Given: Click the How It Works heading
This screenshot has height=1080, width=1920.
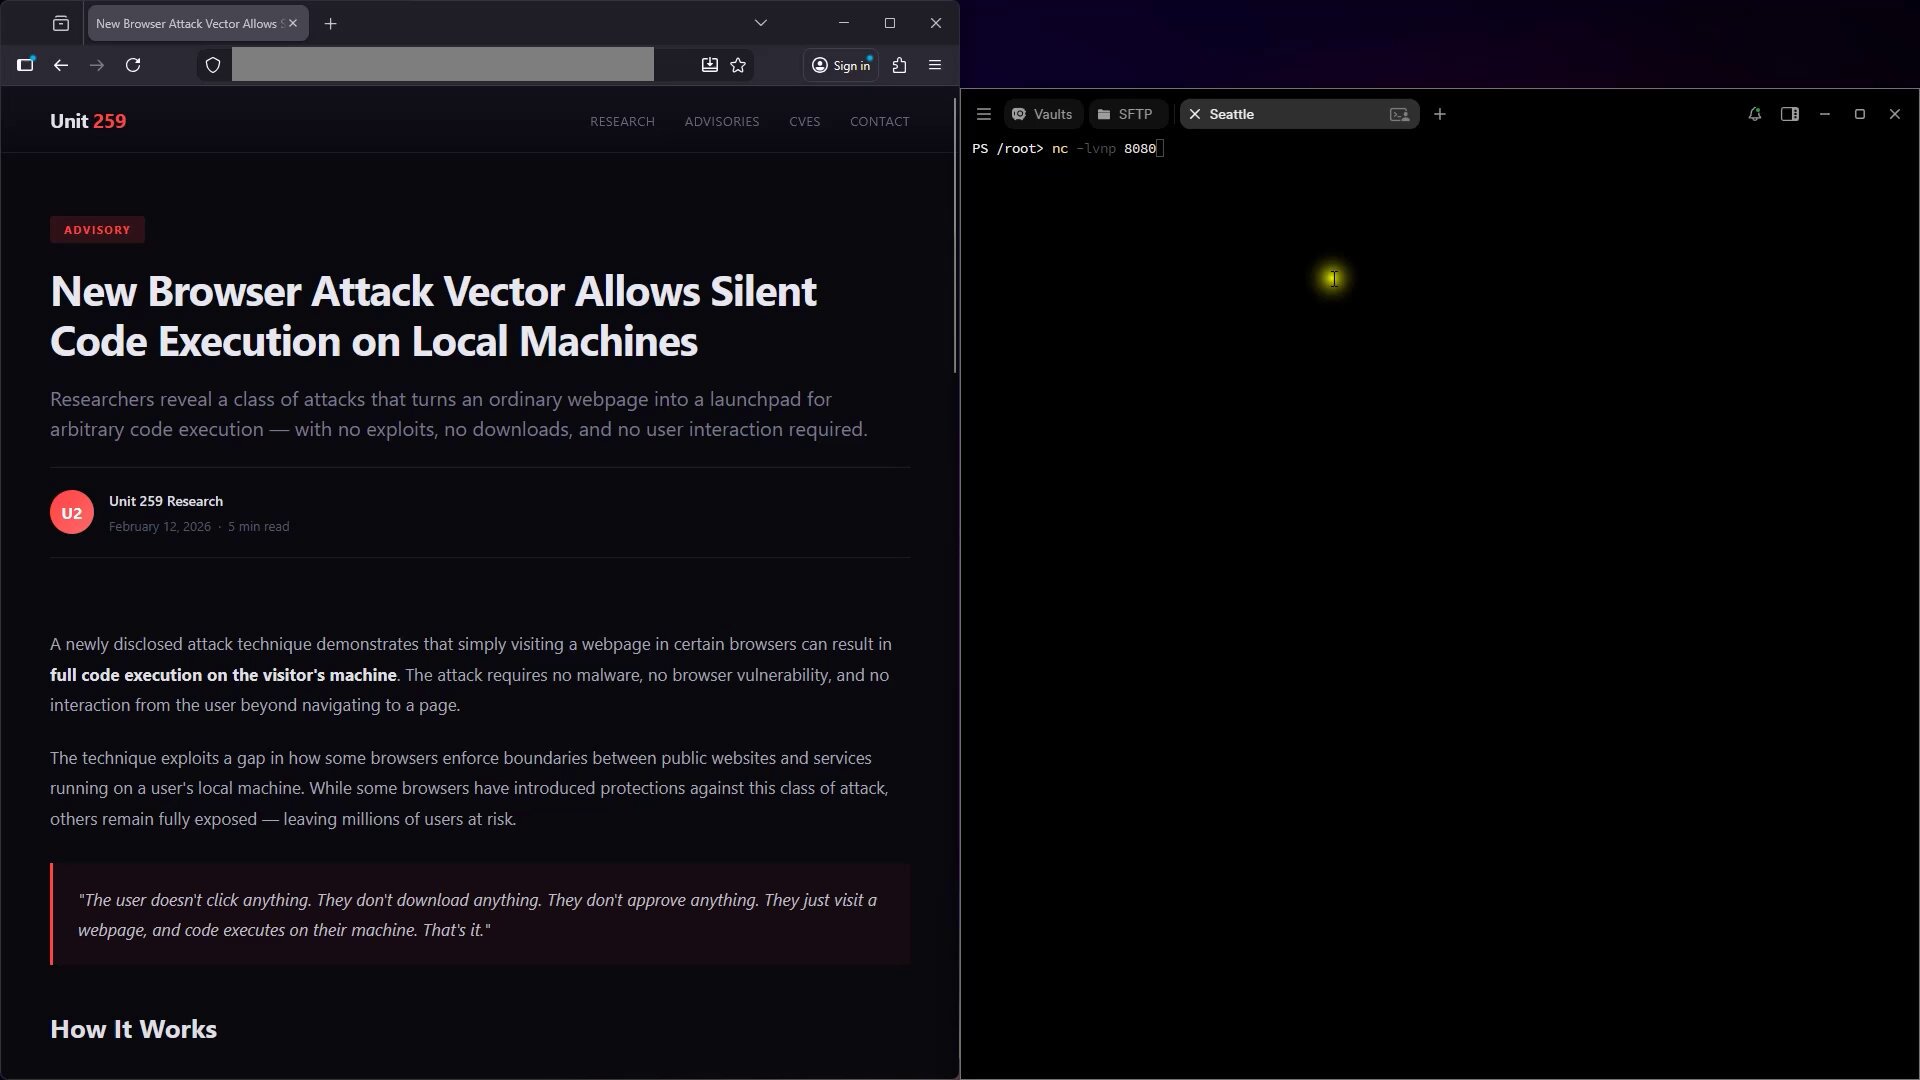Looking at the screenshot, I should tap(133, 1029).
